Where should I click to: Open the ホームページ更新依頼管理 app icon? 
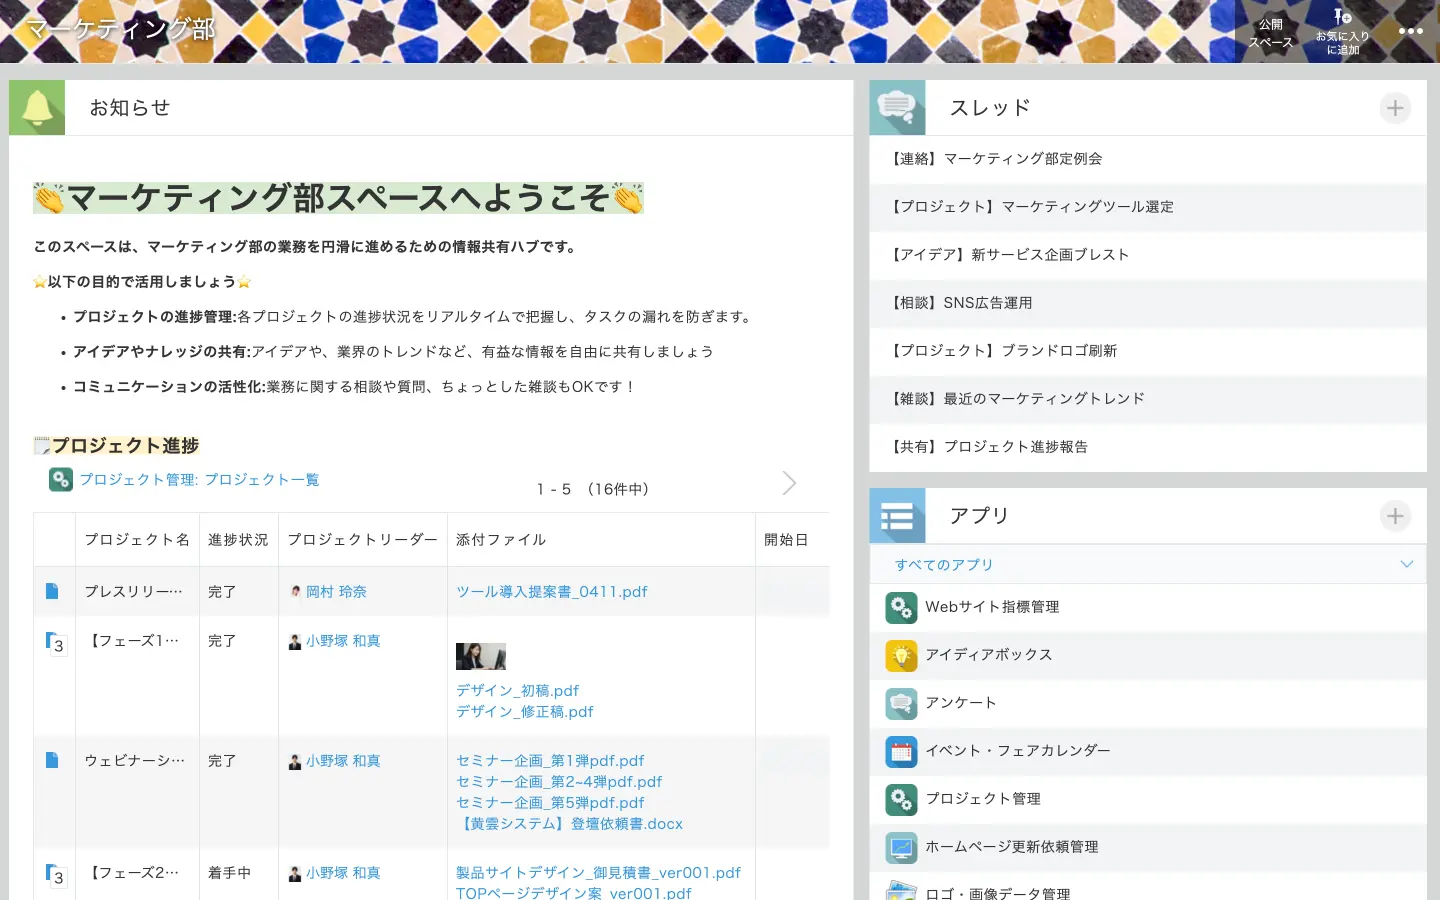[901, 847]
